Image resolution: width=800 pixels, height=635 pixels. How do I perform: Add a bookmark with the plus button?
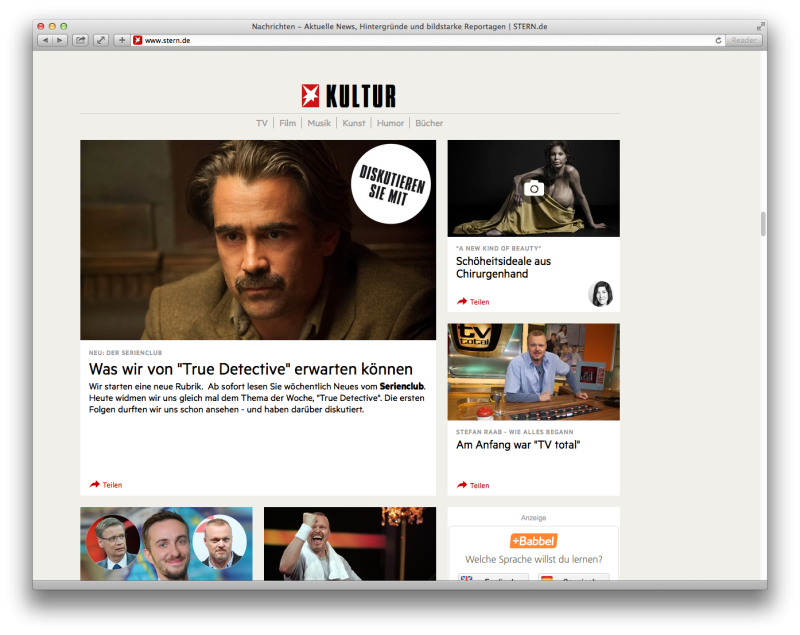point(122,40)
